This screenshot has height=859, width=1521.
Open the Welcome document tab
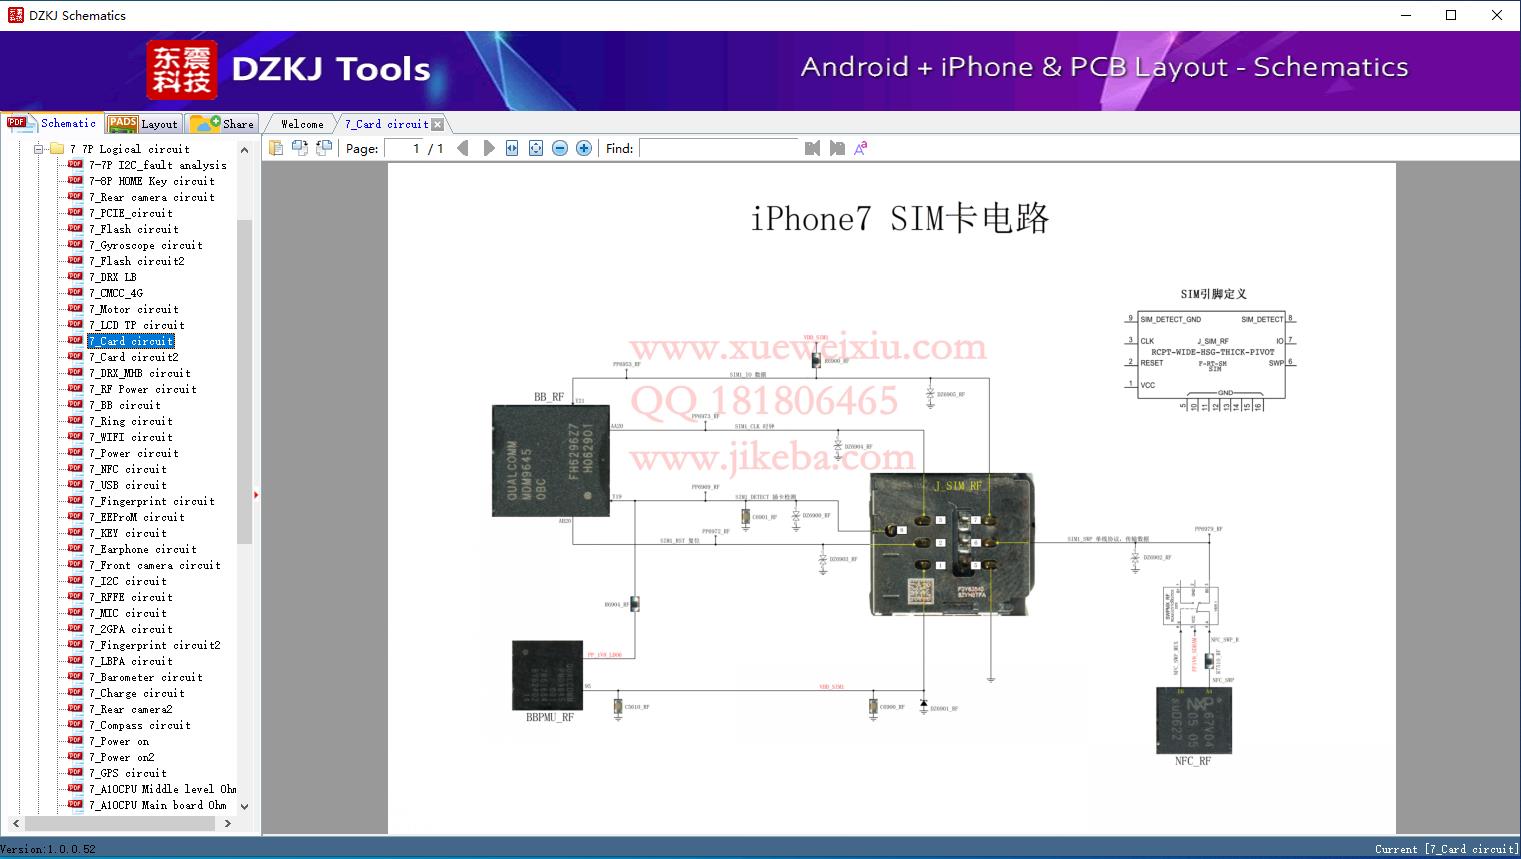coord(302,124)
